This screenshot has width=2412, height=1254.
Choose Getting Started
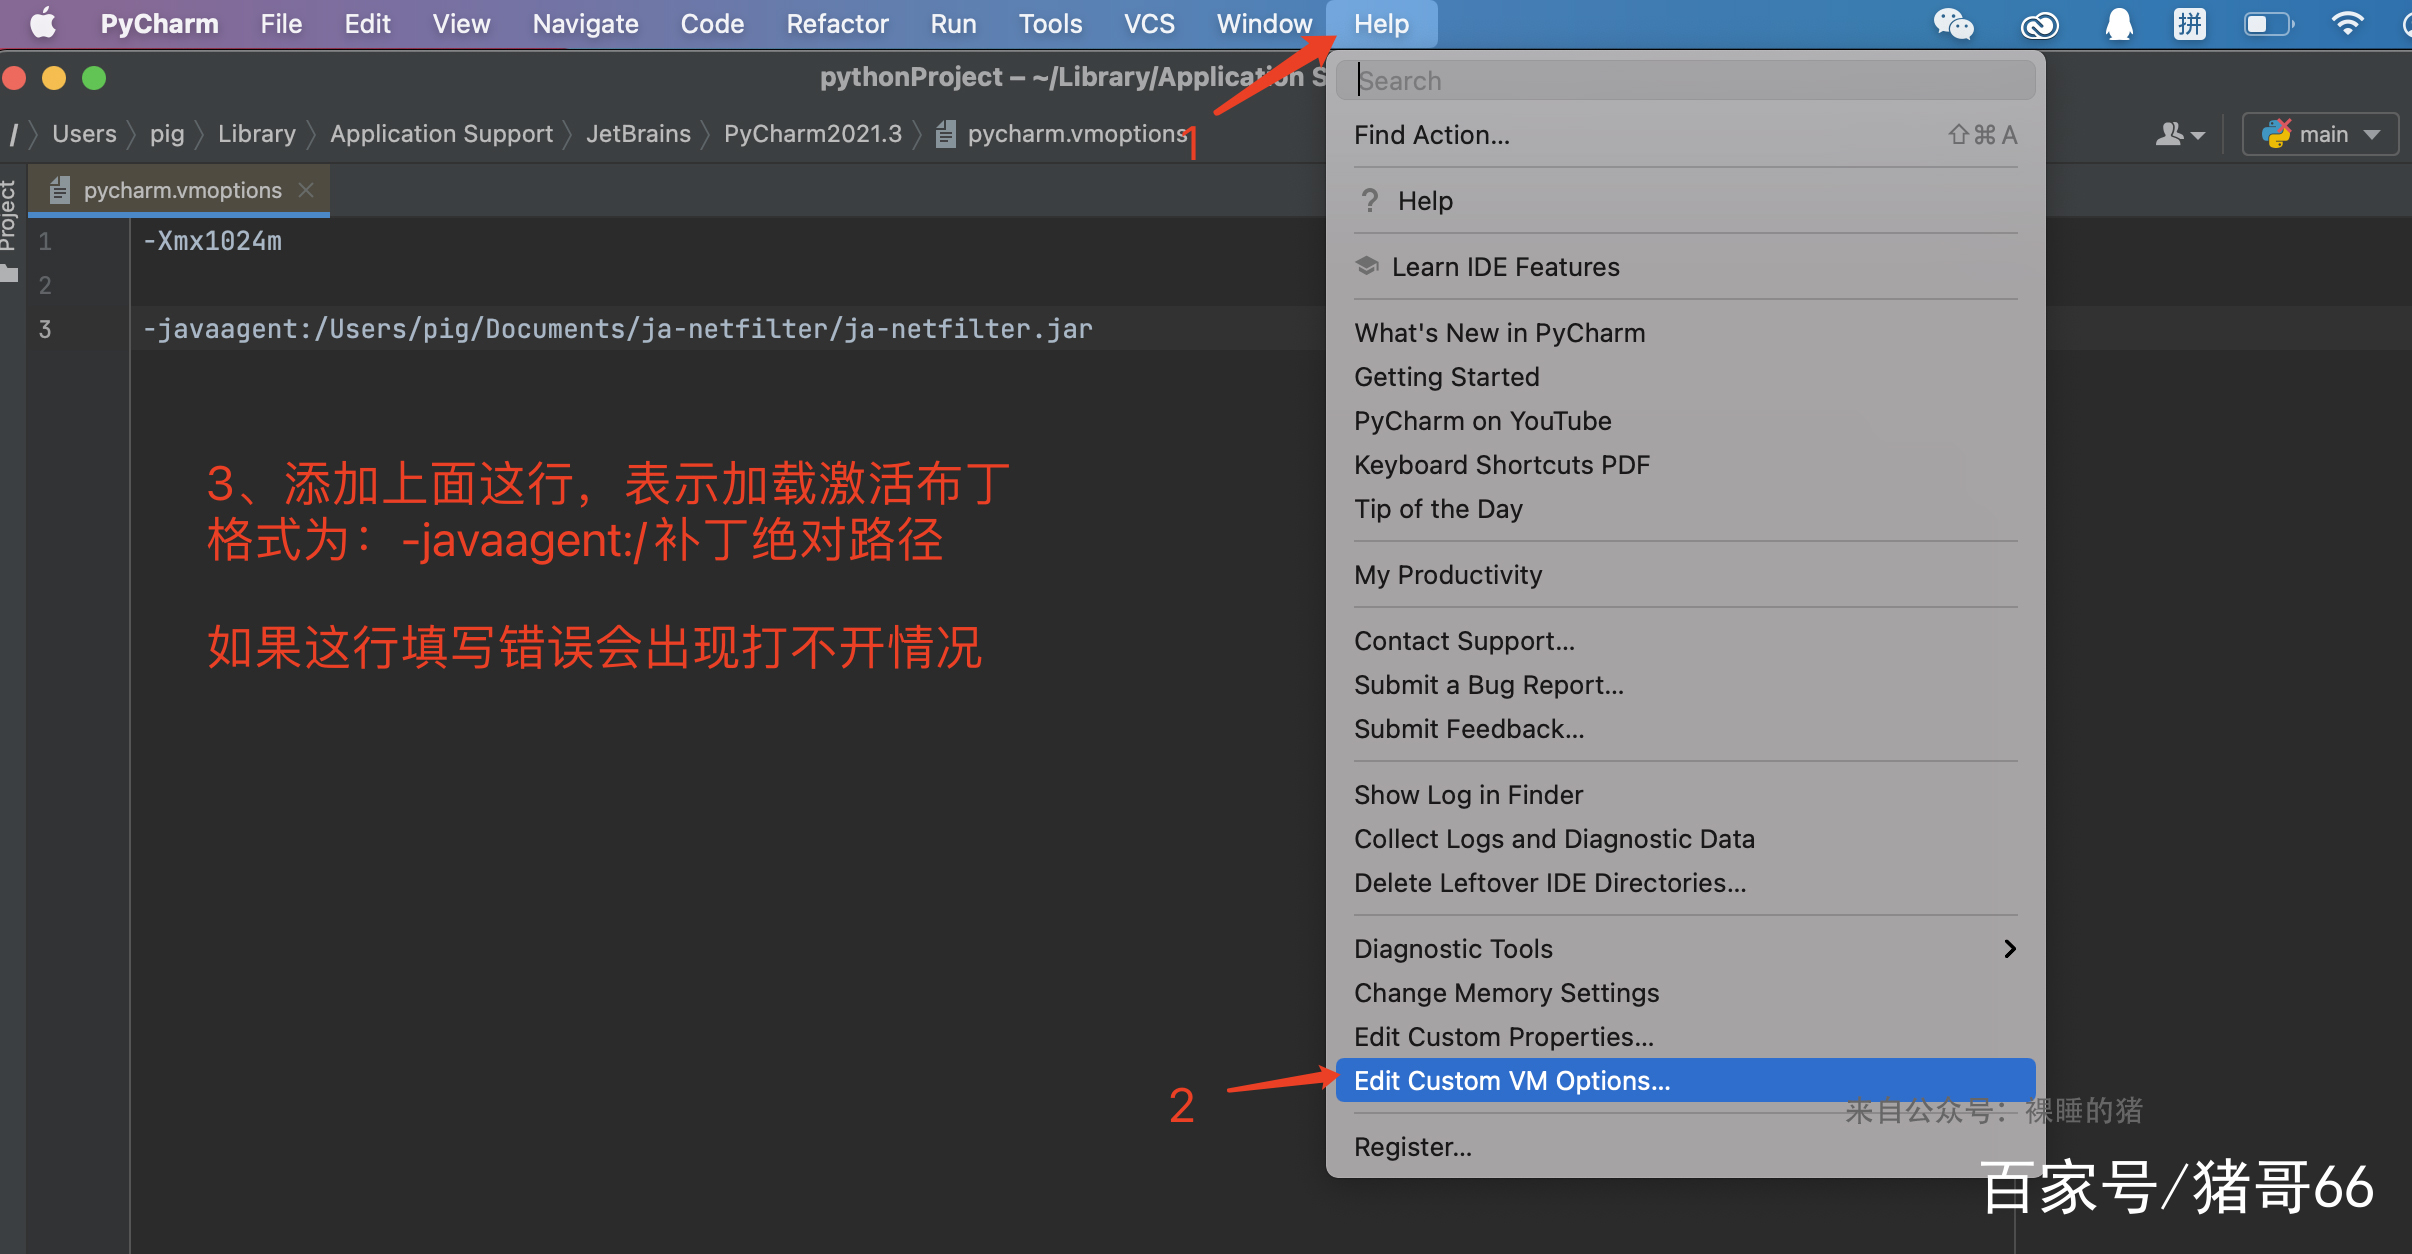1685,377
